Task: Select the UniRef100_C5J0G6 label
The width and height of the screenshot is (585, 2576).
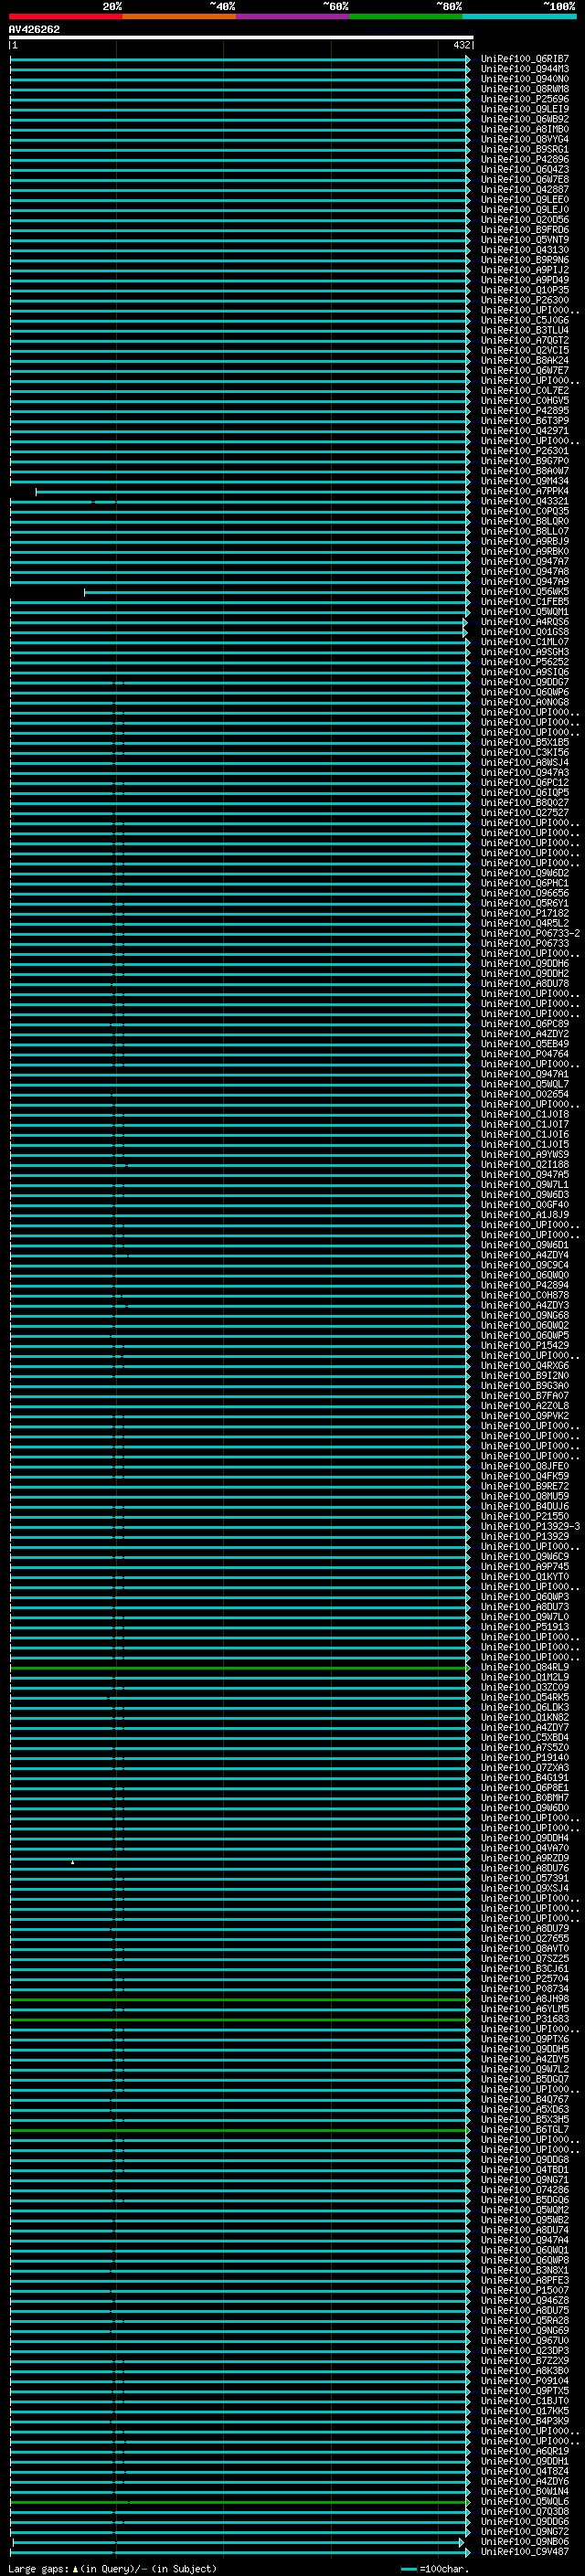Action: click(524, 320)
